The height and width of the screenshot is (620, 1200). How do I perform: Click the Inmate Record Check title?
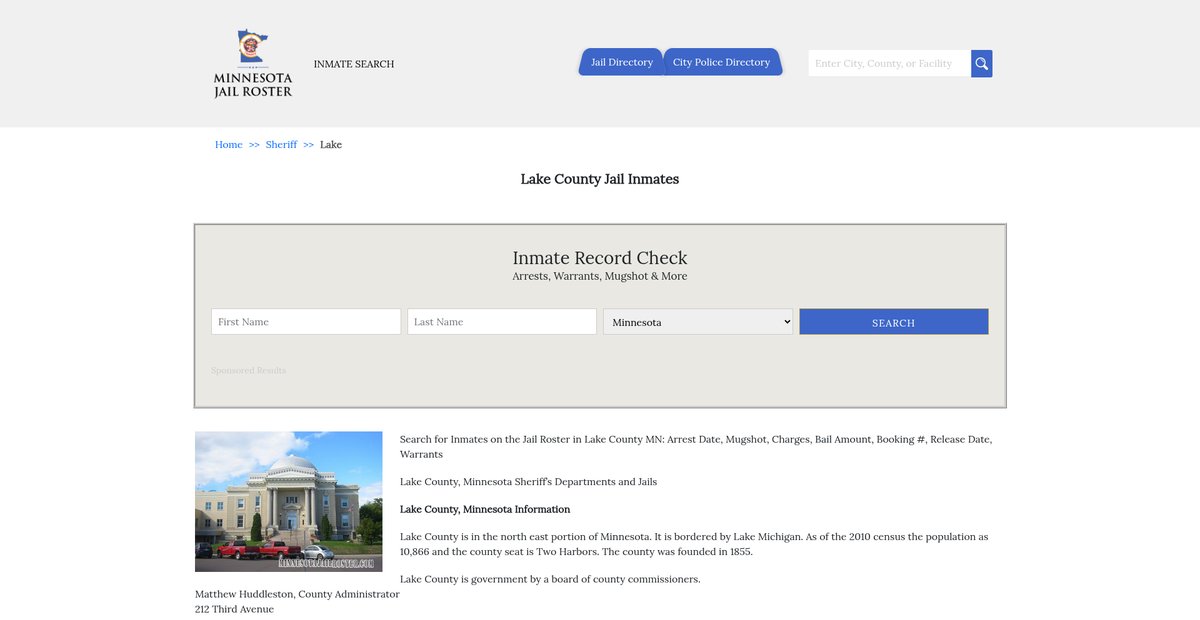tap(600, 258)
